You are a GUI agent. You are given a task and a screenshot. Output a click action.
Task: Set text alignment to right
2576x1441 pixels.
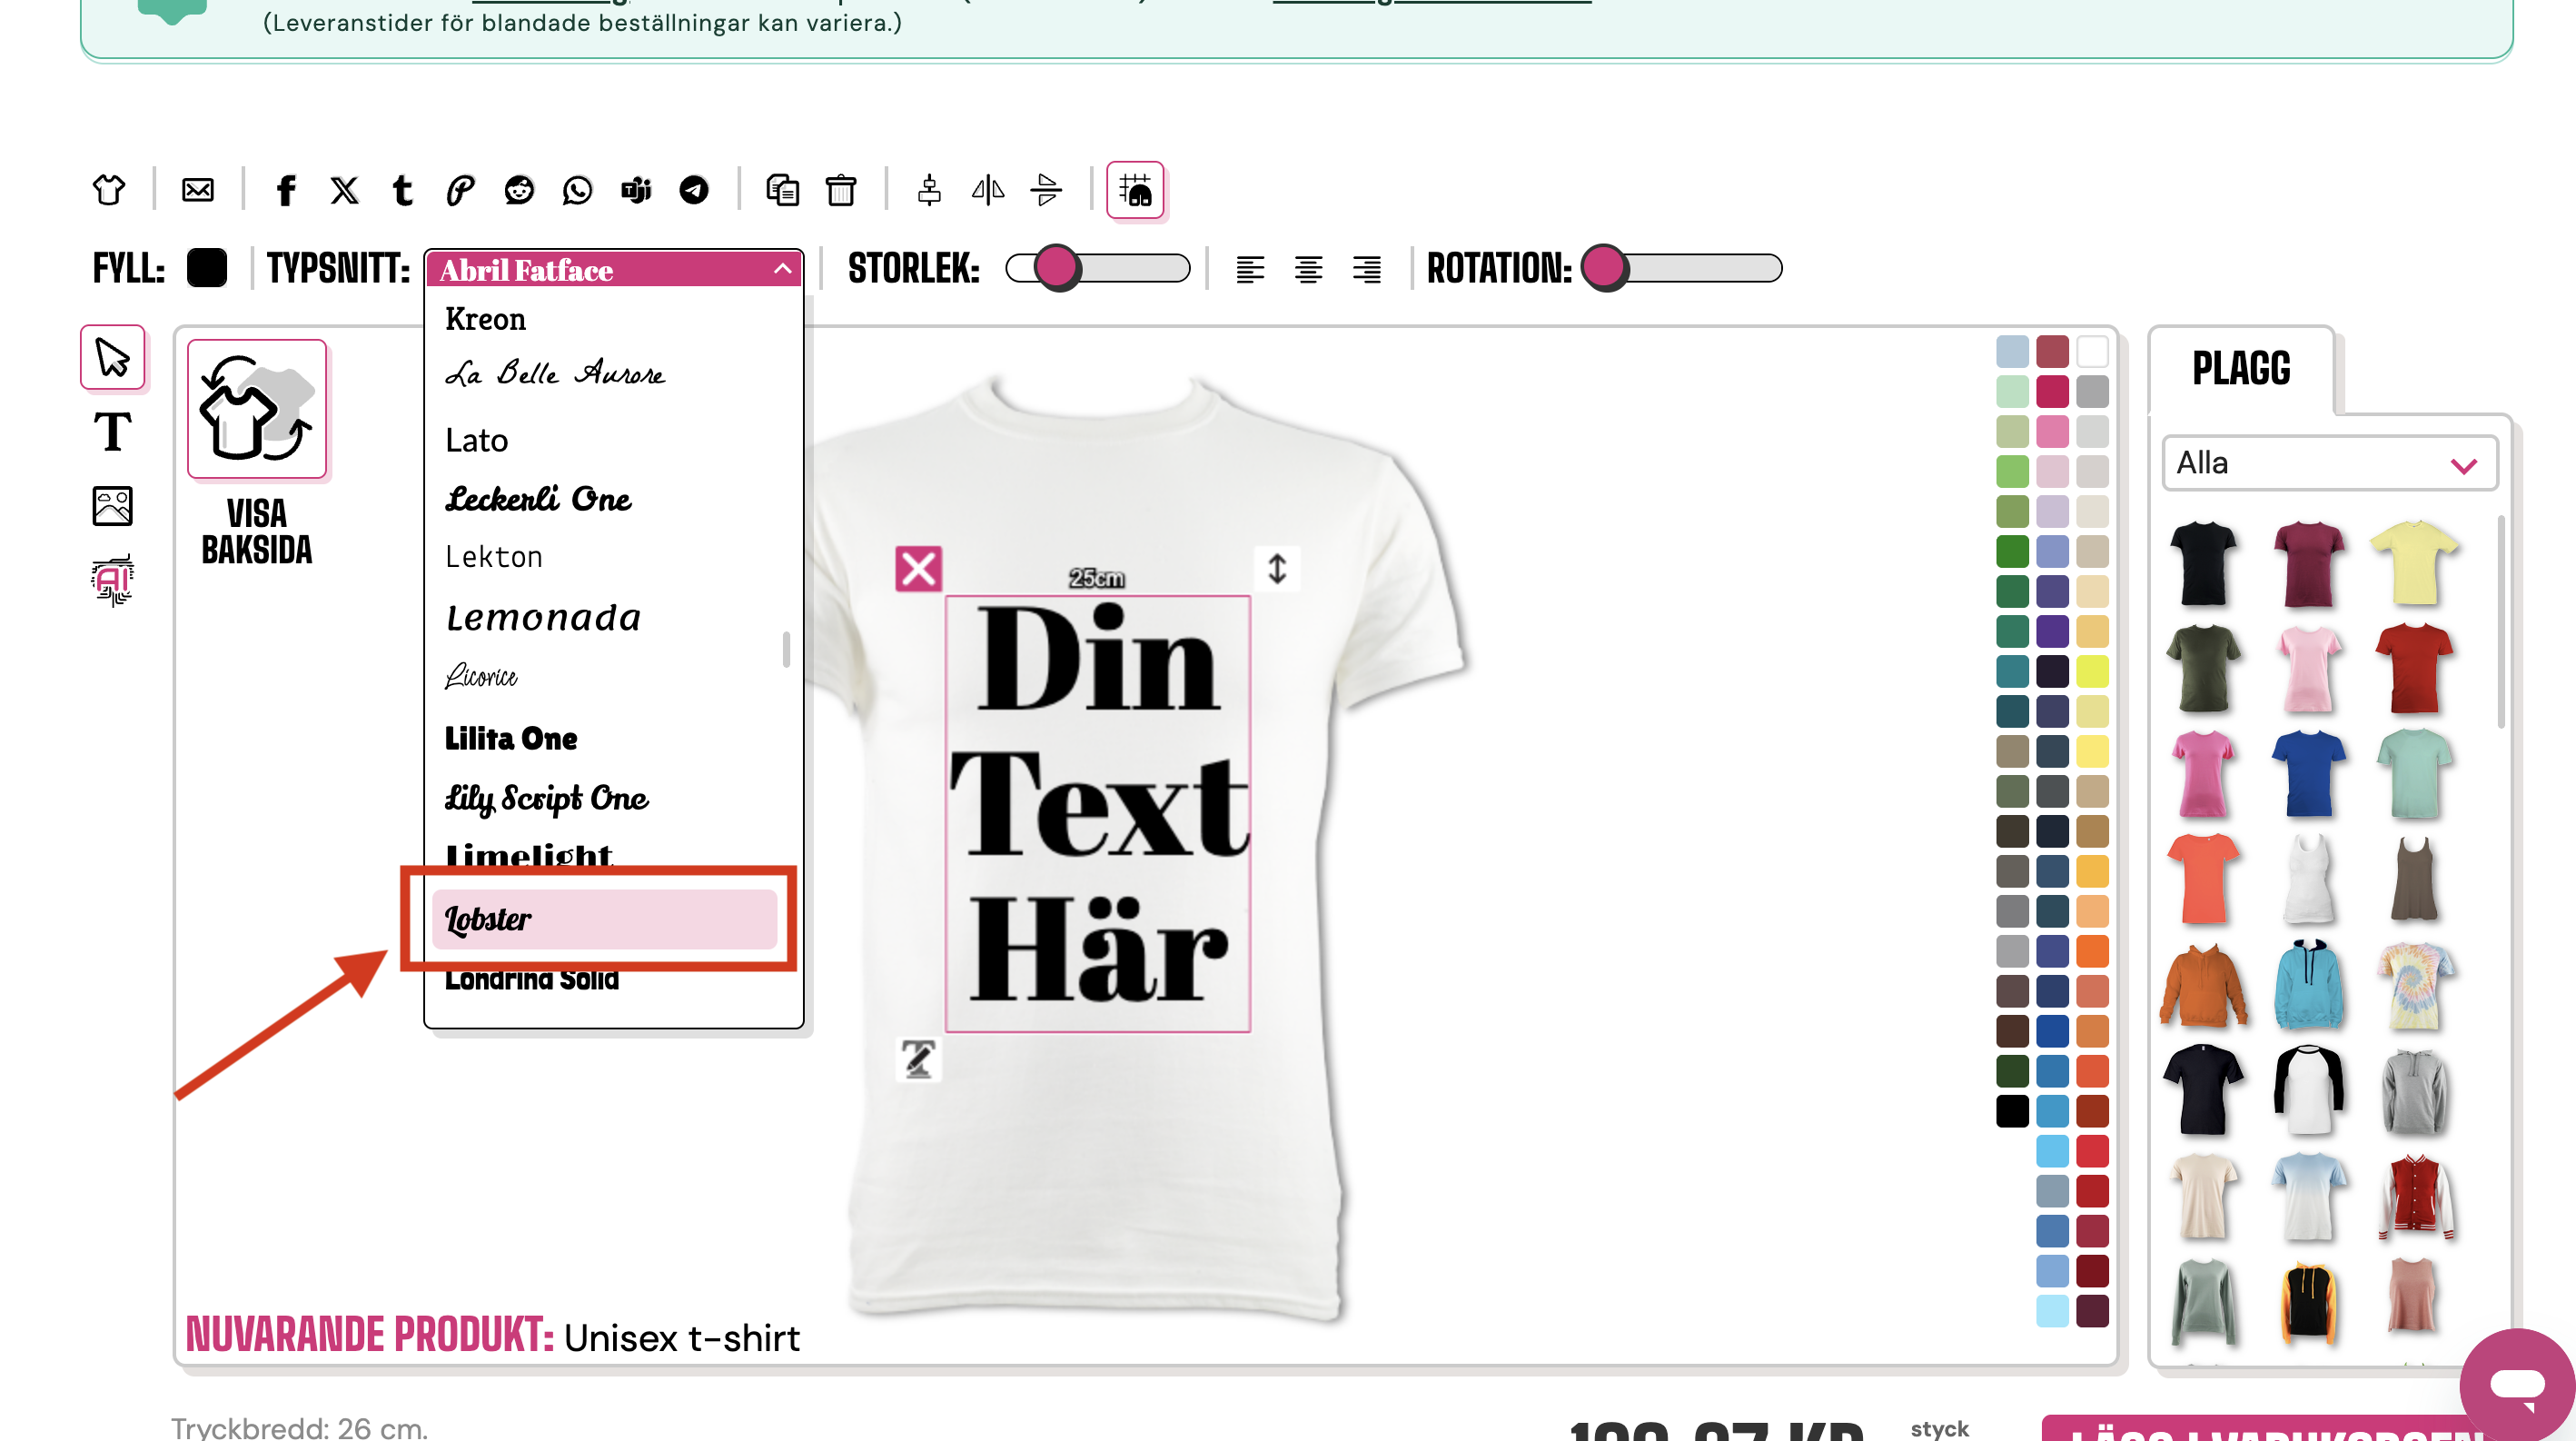1366,269
